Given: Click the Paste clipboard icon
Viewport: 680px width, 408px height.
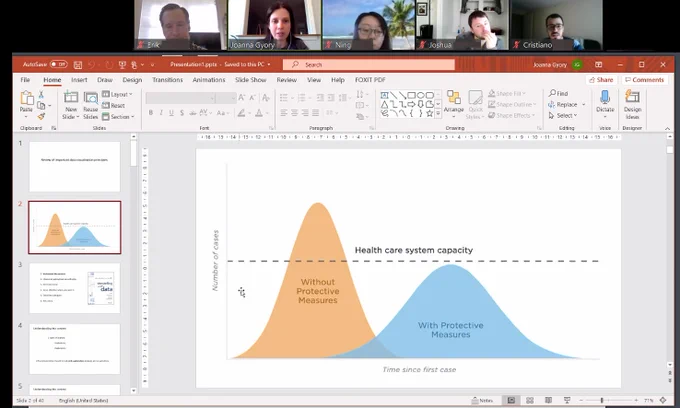Looking at the screenshot, I should point(26,98).
